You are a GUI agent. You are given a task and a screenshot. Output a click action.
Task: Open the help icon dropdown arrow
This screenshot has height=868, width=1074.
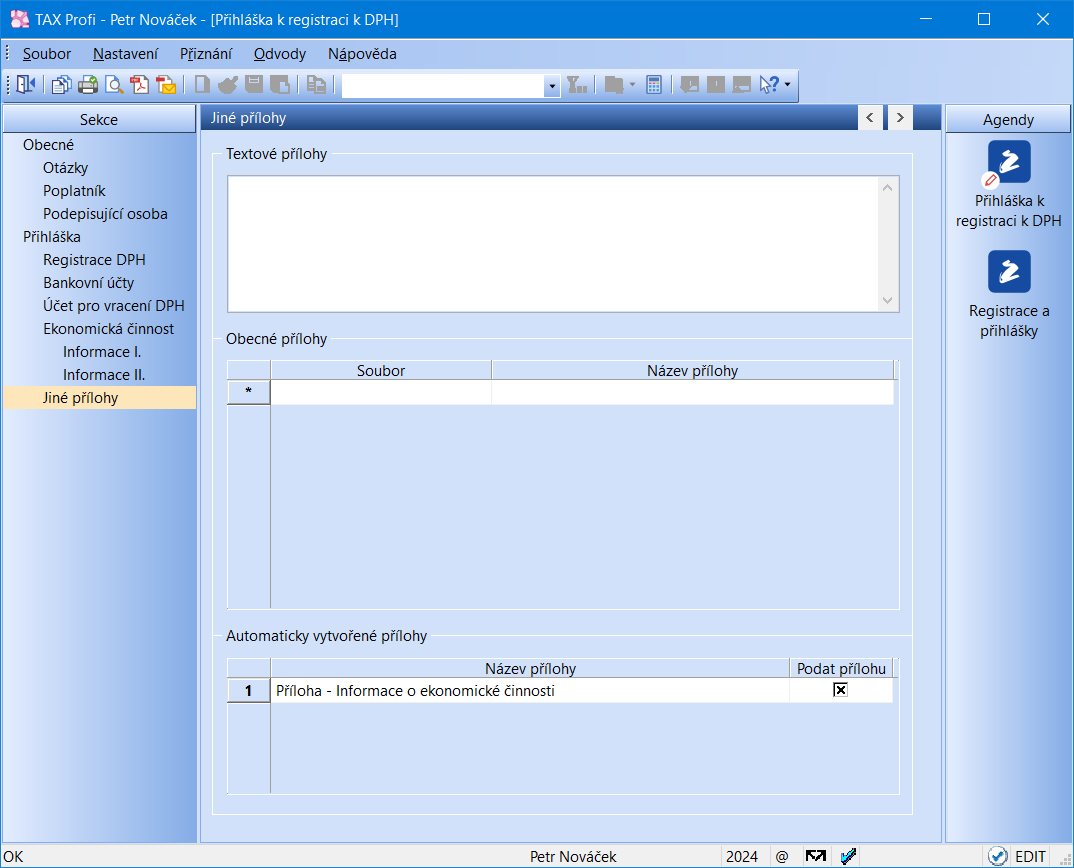pos(788,85)
